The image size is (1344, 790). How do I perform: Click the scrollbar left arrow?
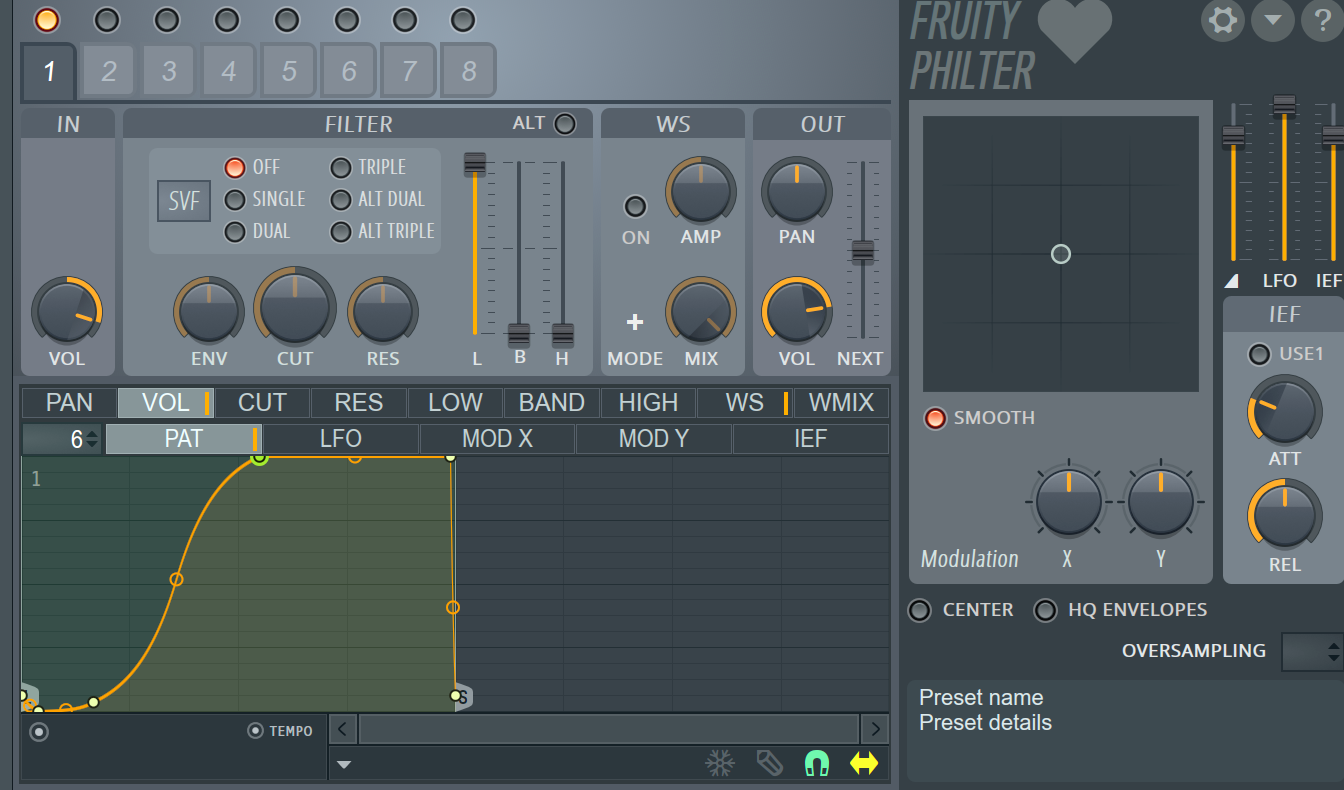[342, 729]
